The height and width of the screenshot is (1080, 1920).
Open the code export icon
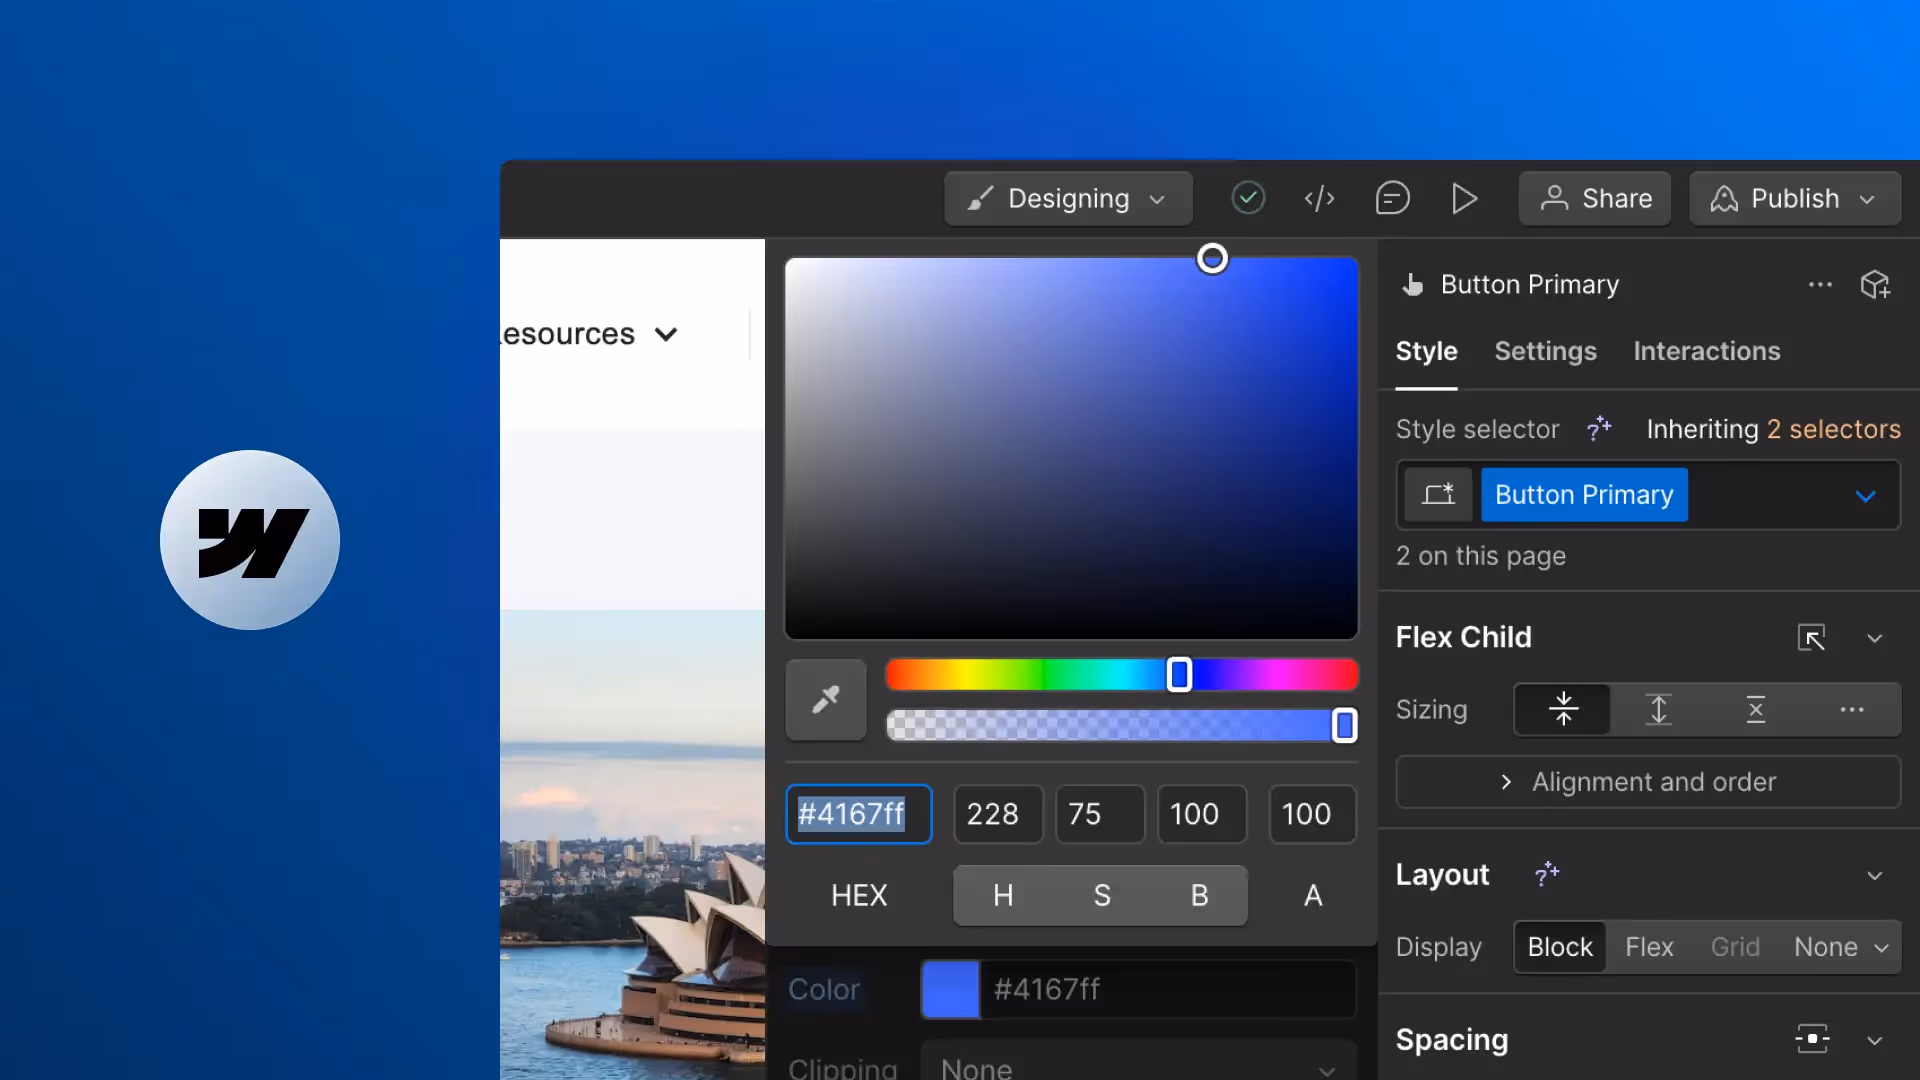pos(1319,199)
